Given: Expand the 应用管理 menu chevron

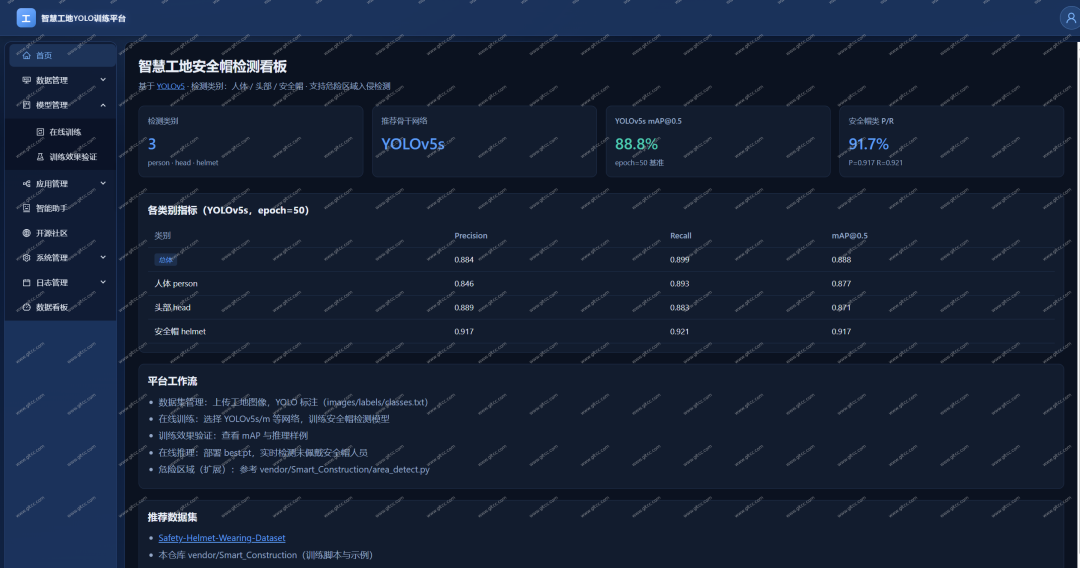Looking at the screenshot, I should [103, 183].
